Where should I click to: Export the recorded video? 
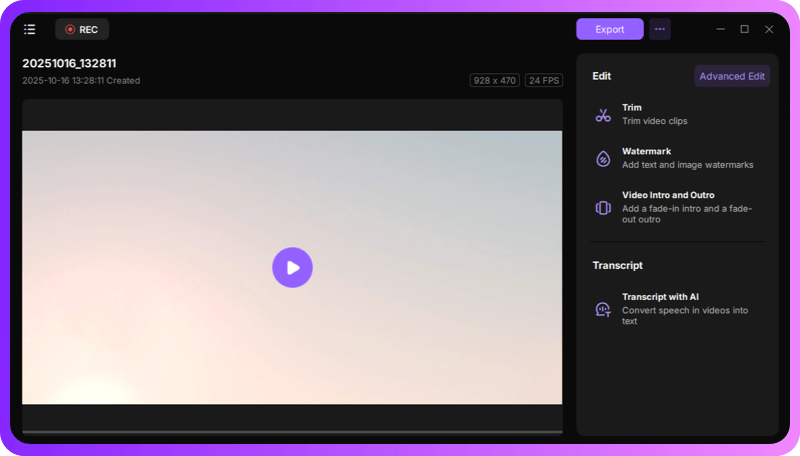point(610,29)
